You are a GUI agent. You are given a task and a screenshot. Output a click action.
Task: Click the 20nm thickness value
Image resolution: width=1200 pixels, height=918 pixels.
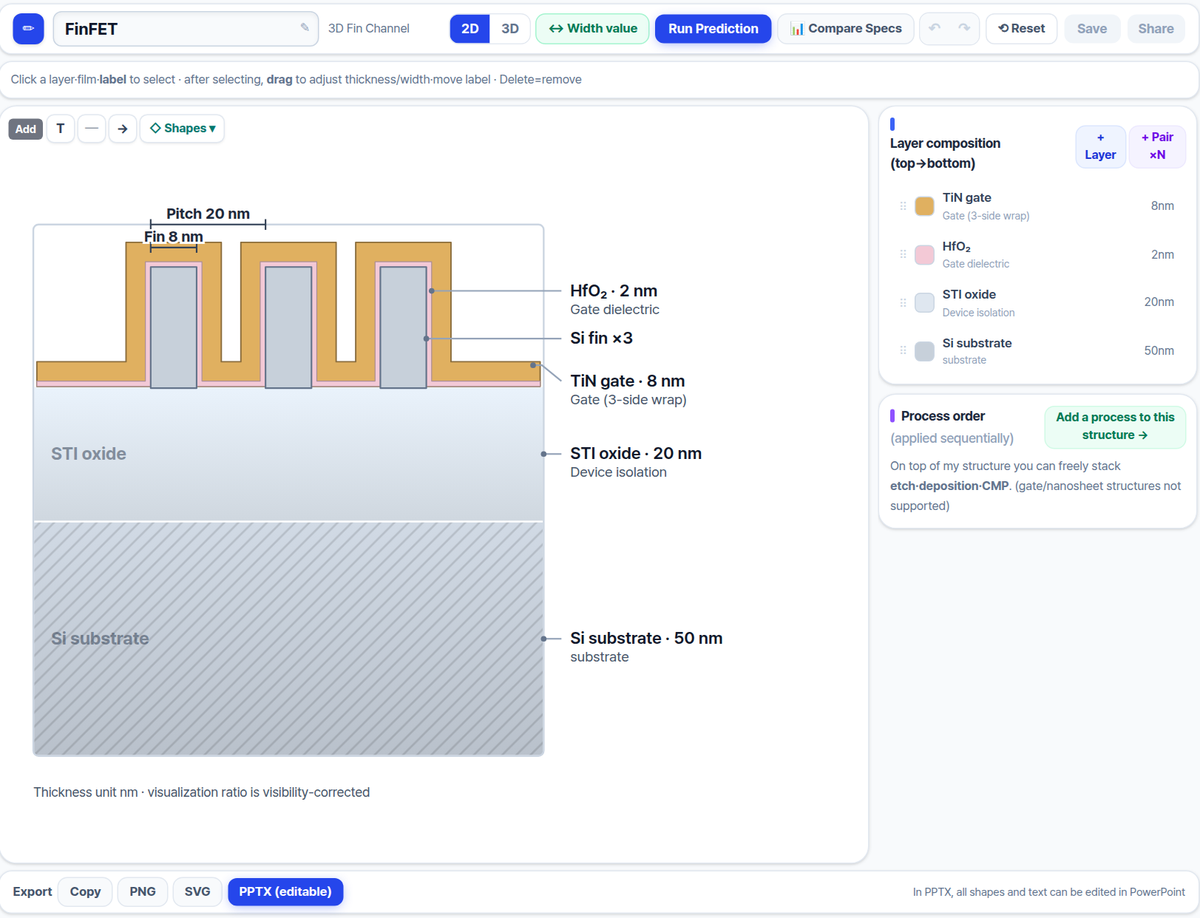click(x=1159, y=302)
